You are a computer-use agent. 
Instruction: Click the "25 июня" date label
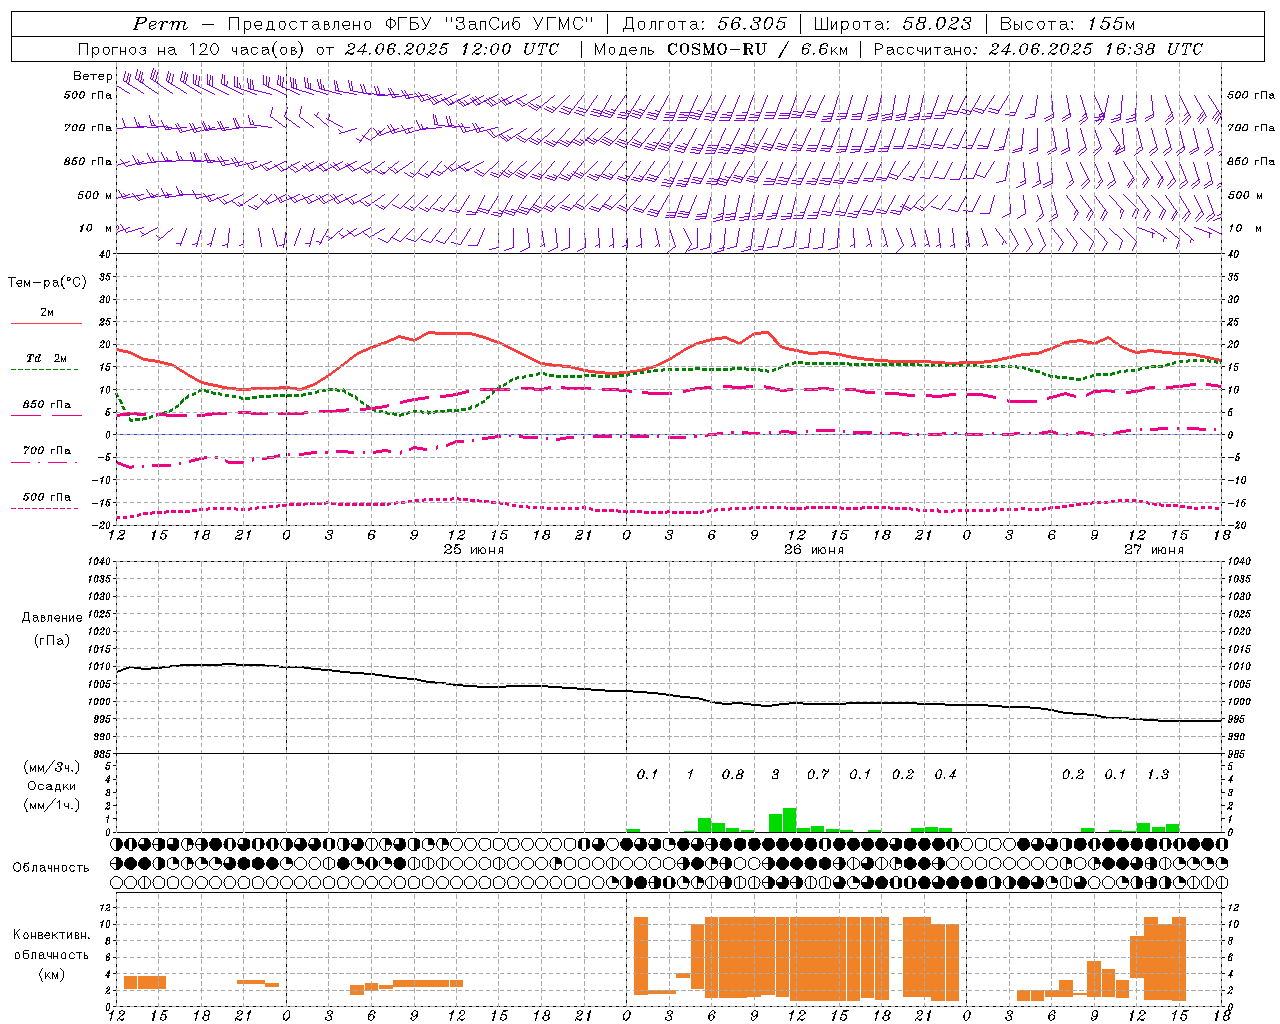(x=474, y=550)
